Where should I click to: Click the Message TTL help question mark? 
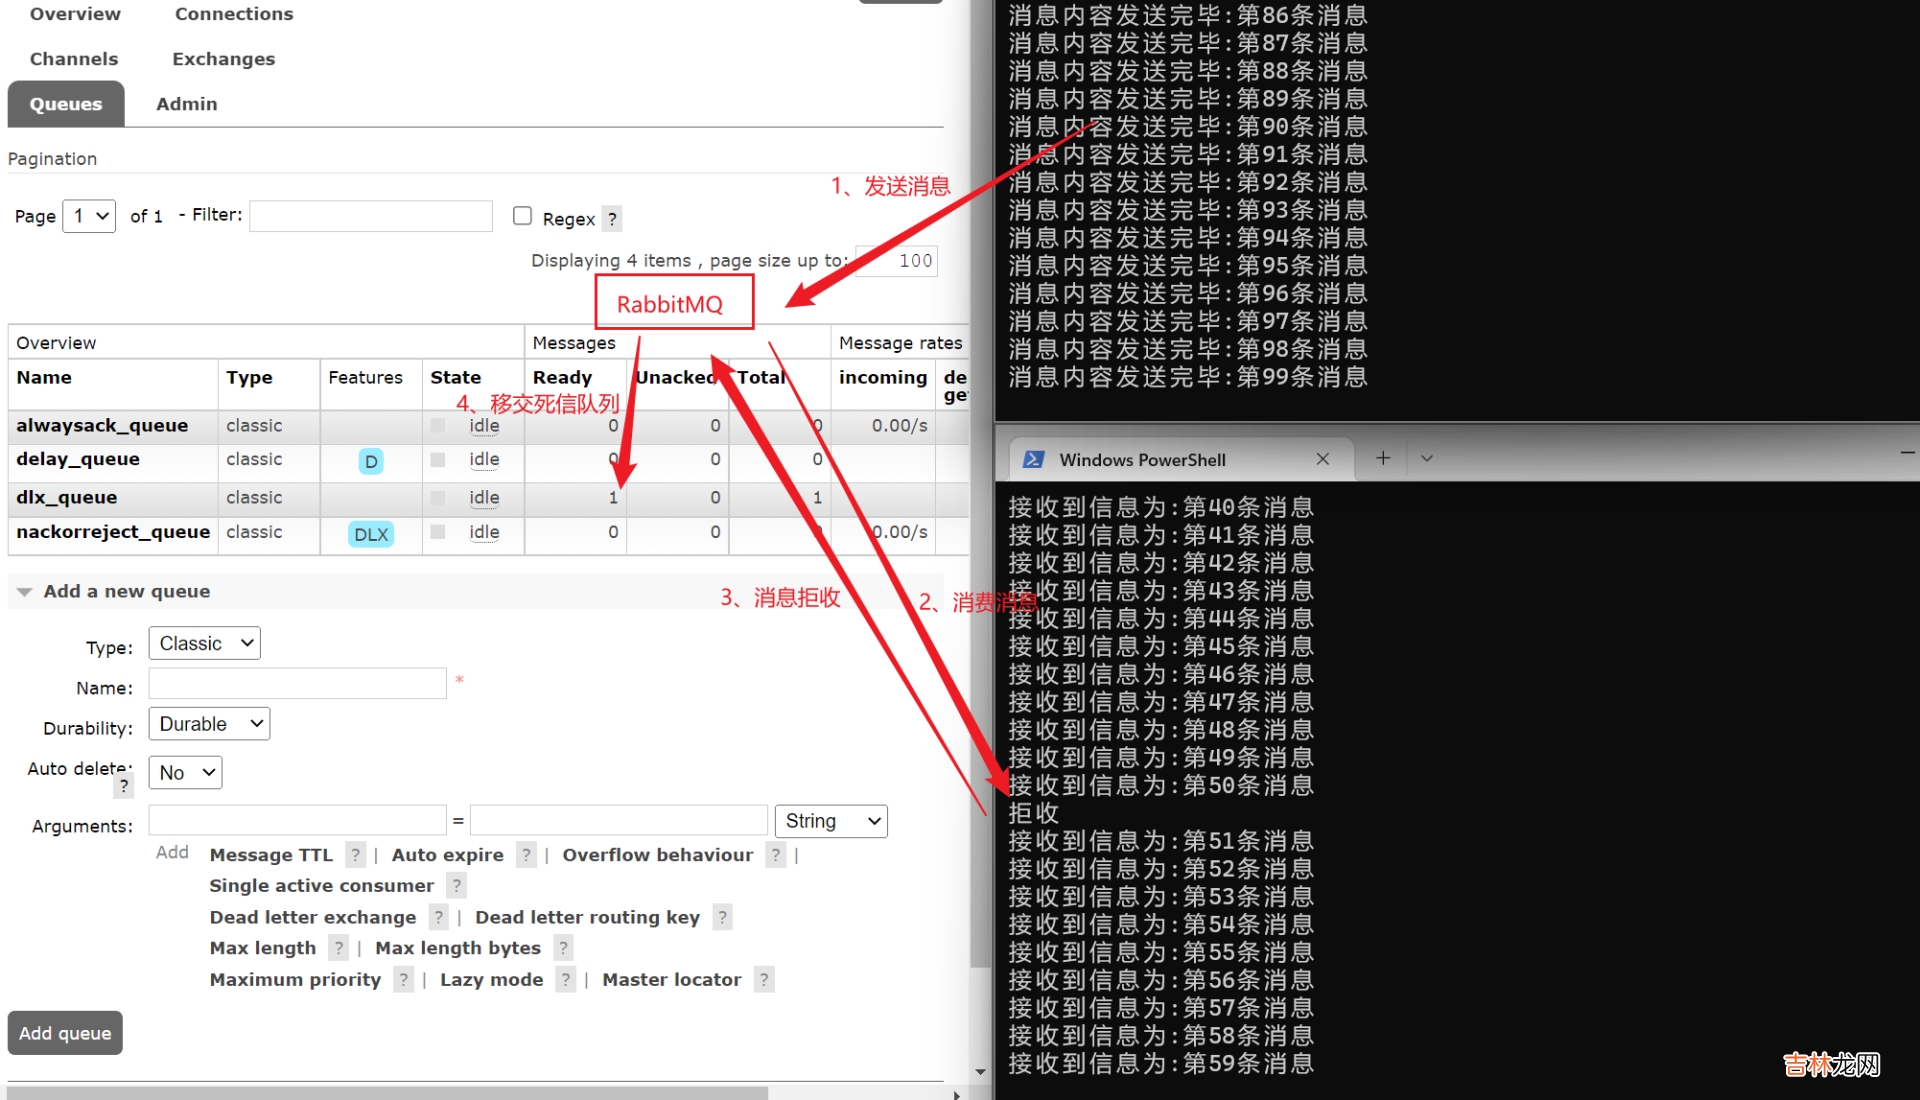pyautogui.click(x=355, y=855)
